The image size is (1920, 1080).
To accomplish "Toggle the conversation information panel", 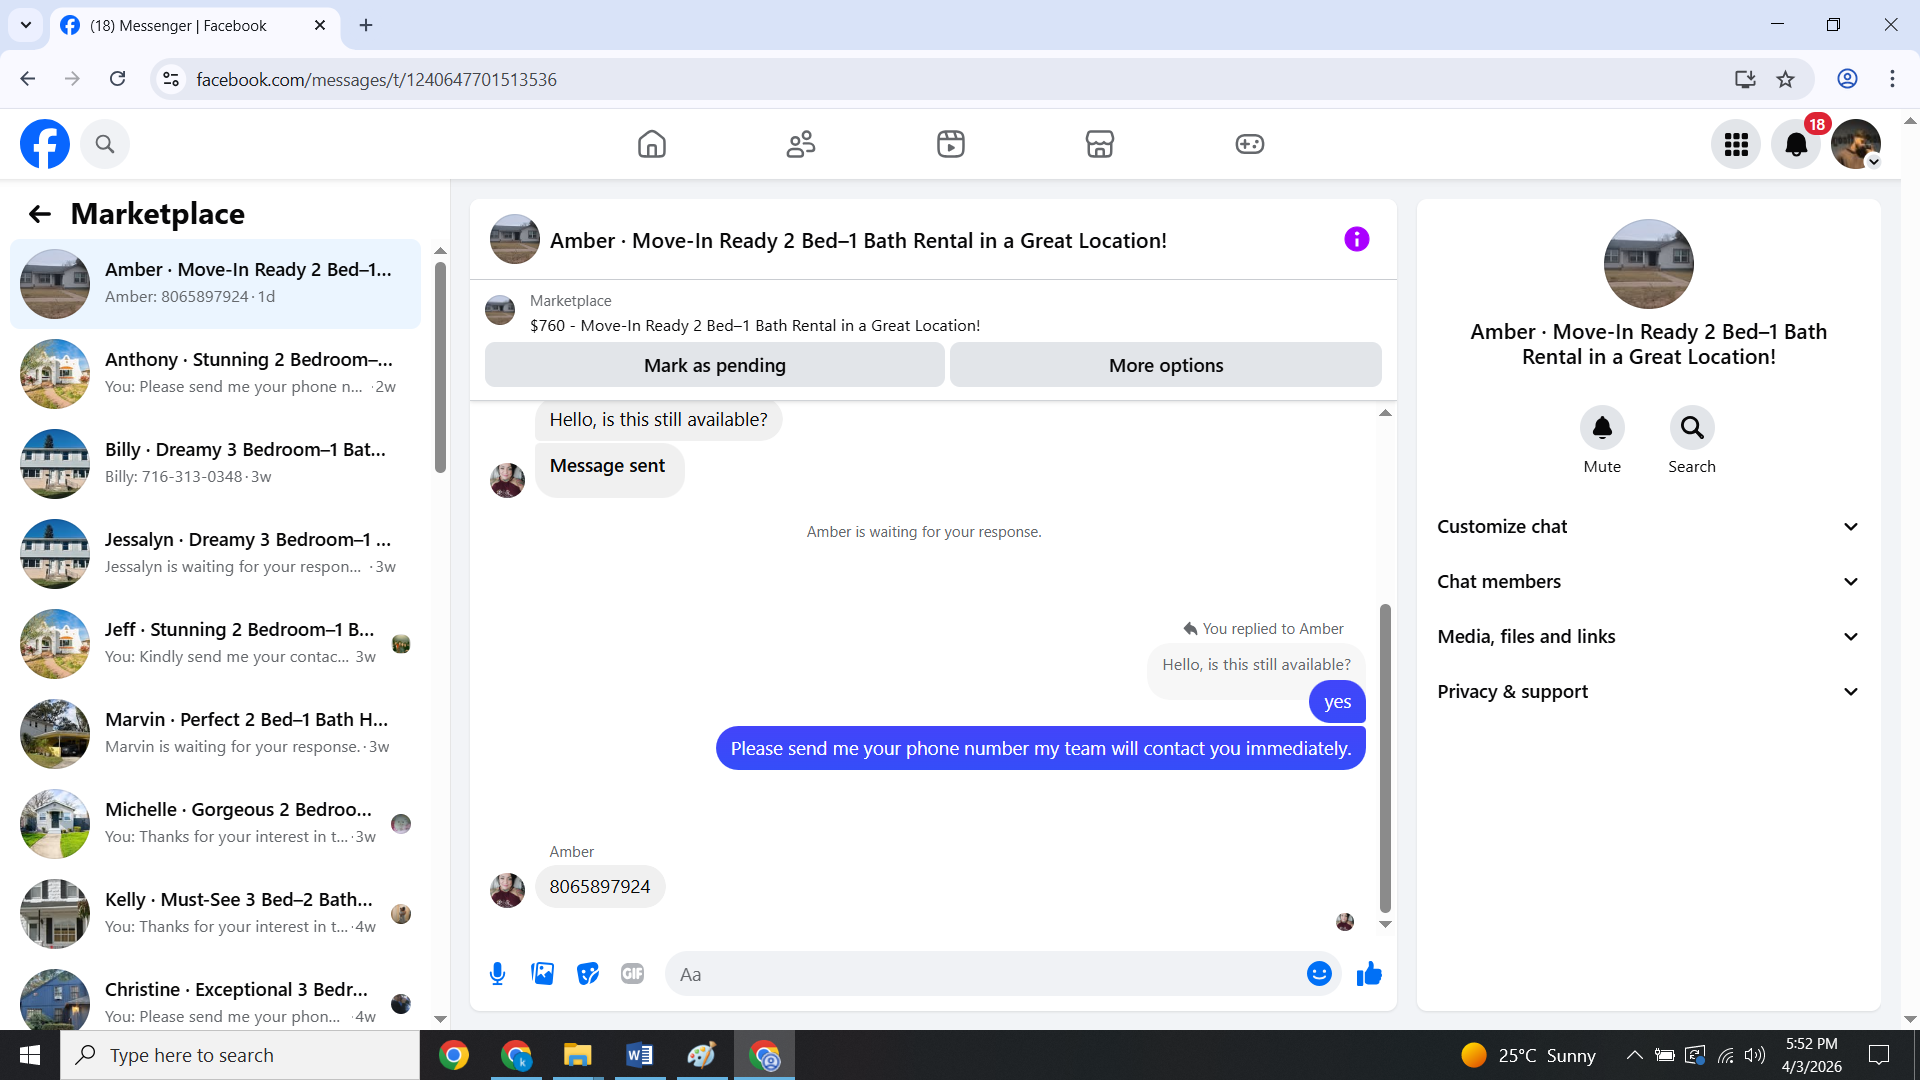I will [1356, 240].
